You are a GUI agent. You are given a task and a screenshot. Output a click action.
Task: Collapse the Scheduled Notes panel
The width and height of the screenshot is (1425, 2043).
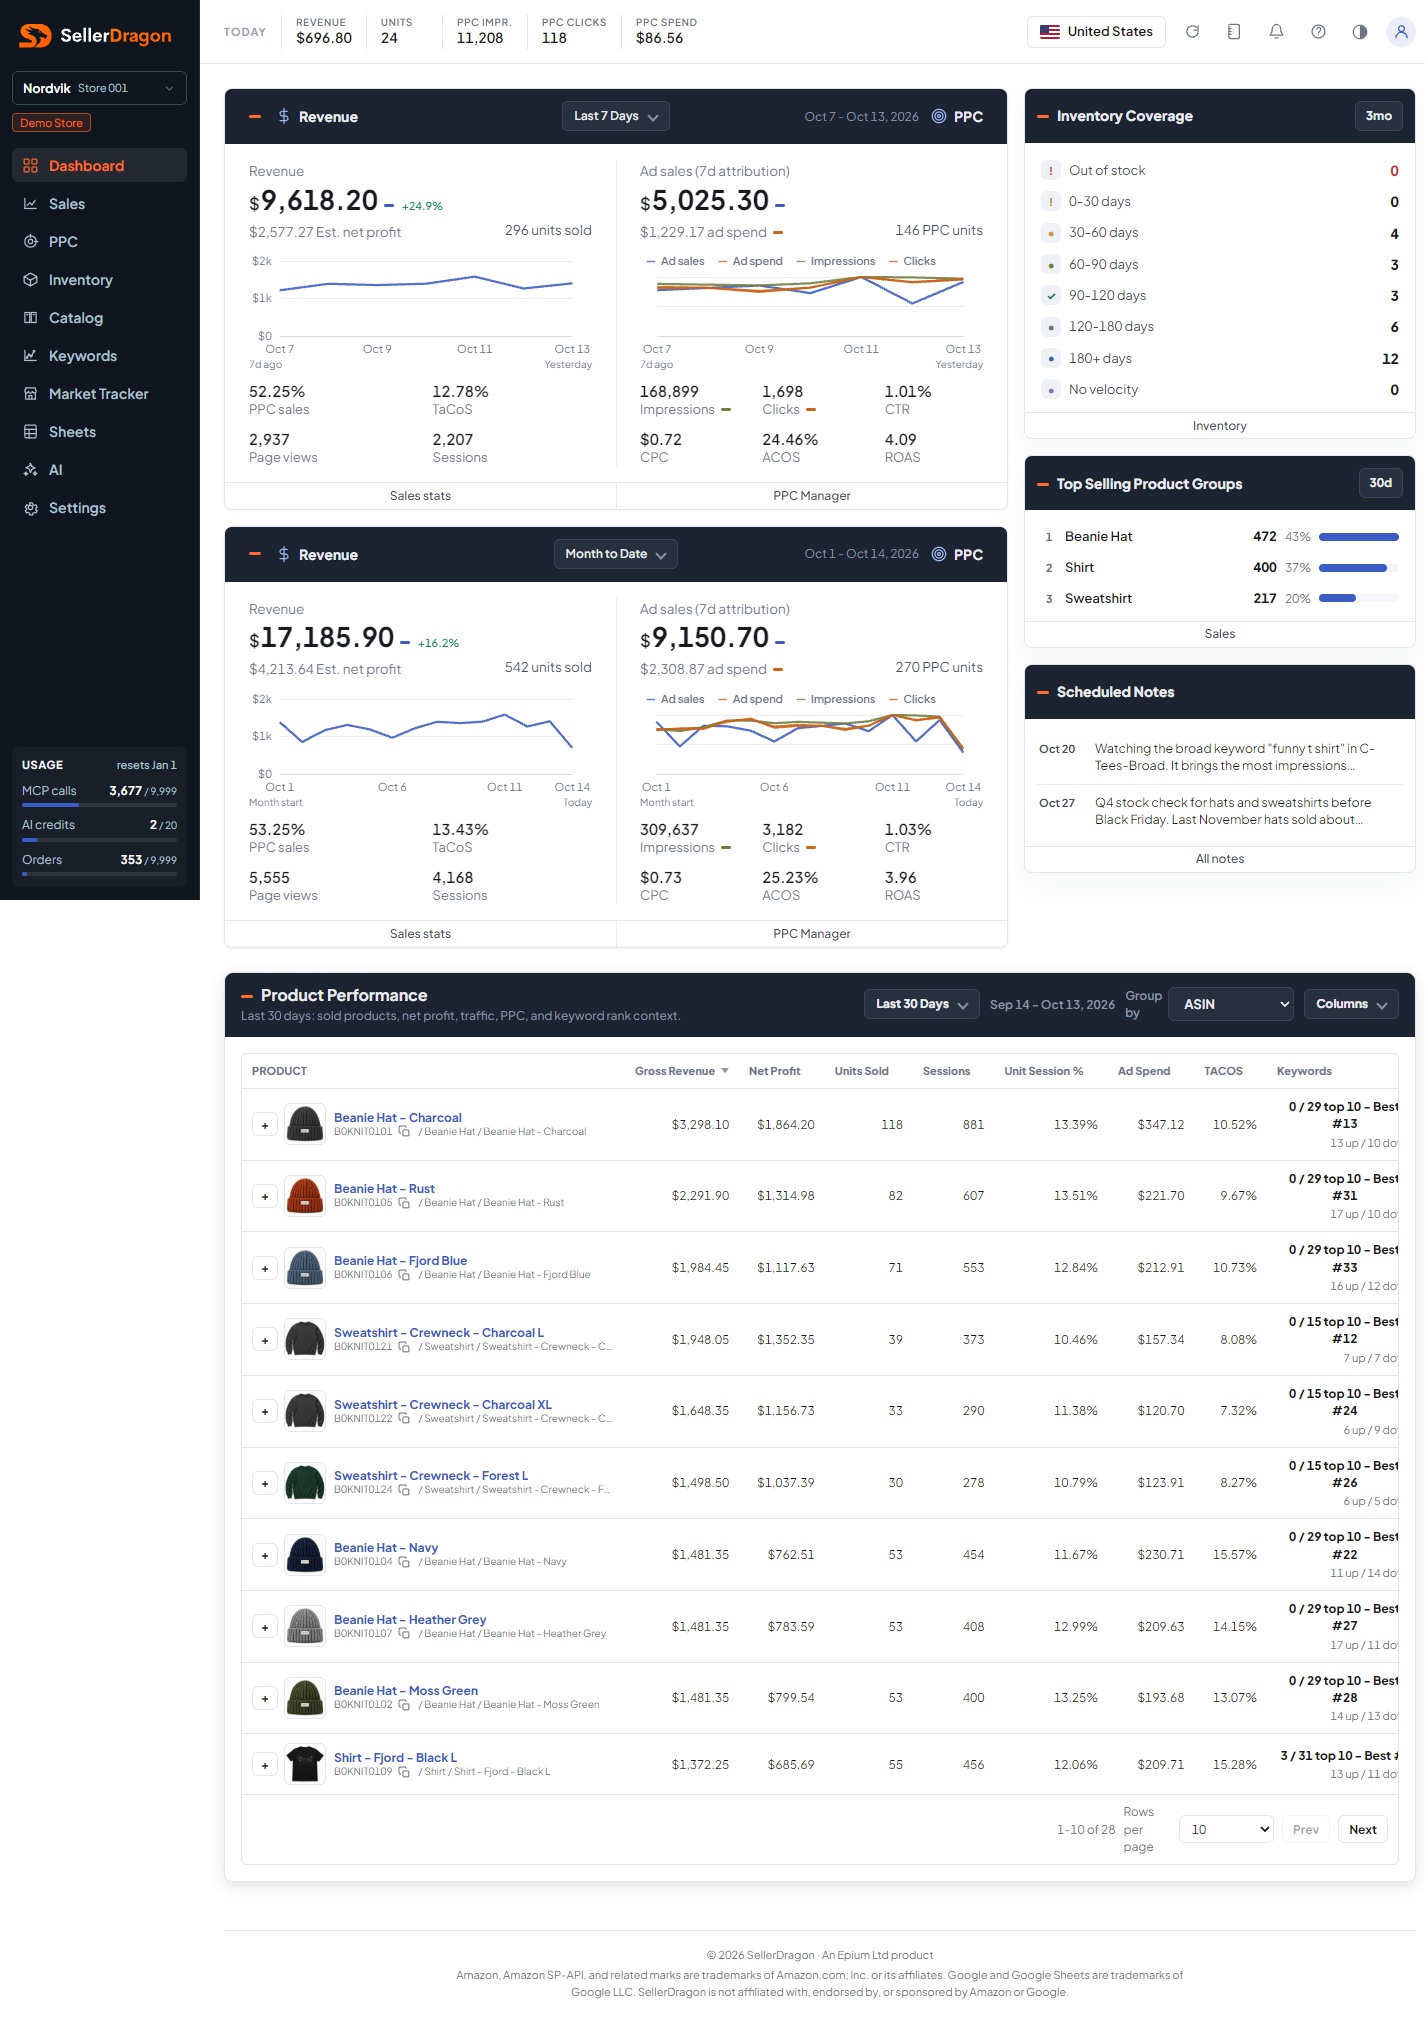point(1043,692)
